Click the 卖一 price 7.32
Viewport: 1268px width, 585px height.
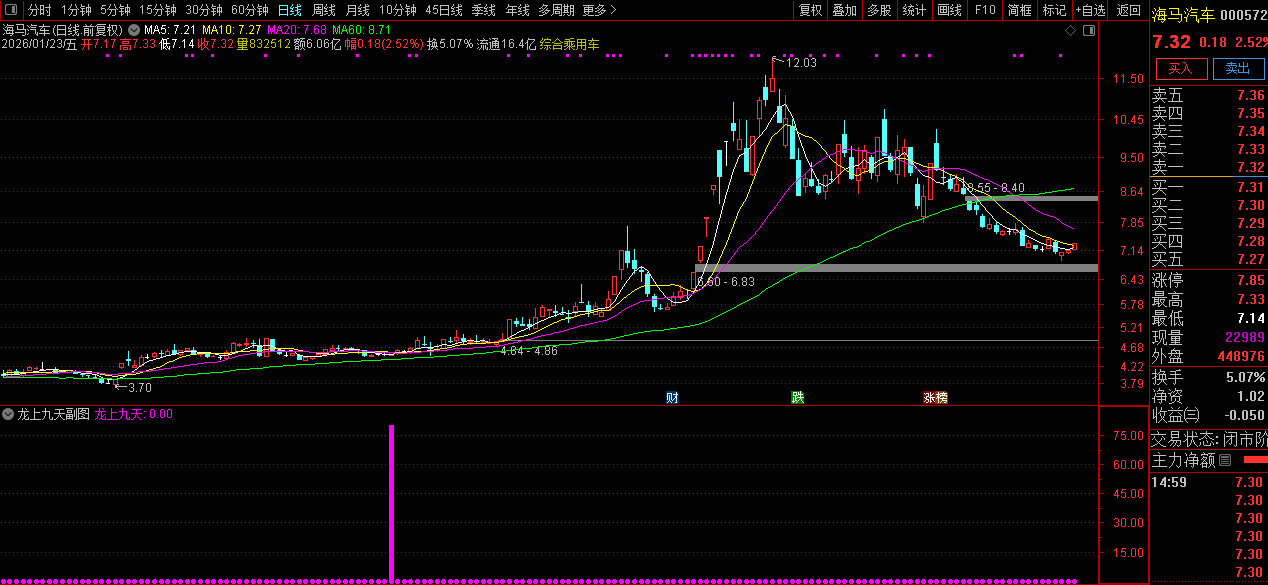point(1250,167)
